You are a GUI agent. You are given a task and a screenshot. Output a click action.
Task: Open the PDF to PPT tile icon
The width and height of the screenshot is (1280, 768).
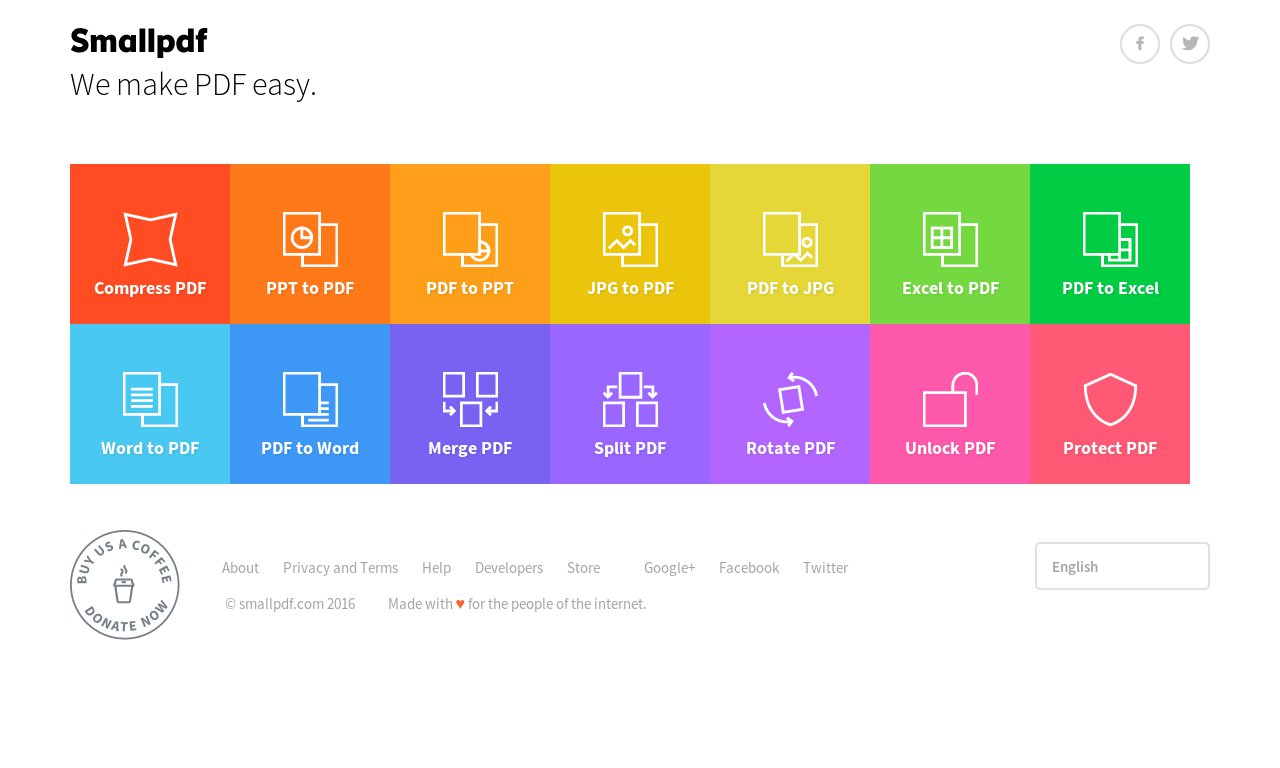[470, 239]
